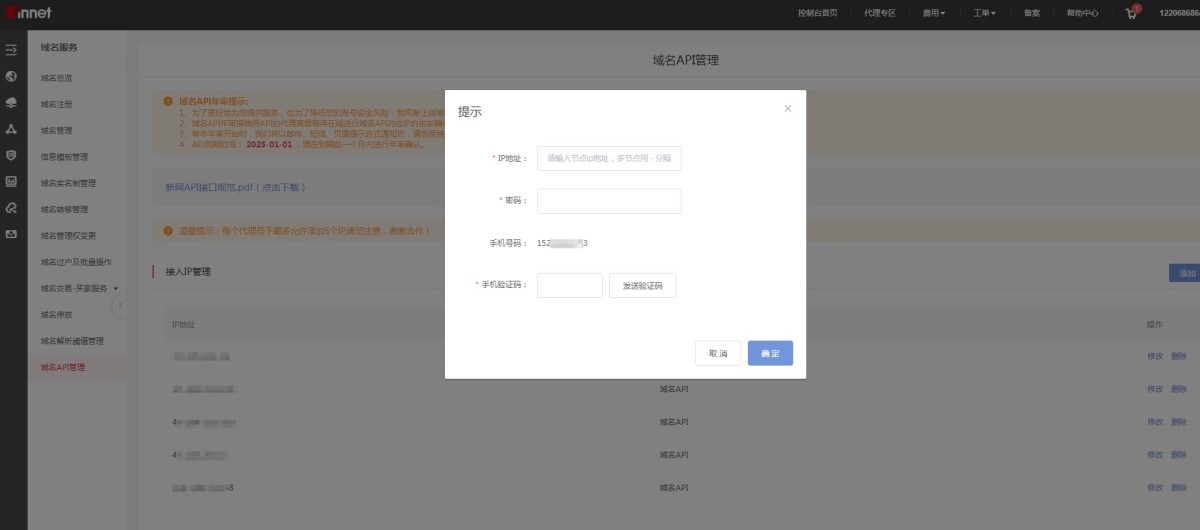This screenshot has height=530, width=1200.
Task: Click the 取消 button in dialog
Action: [718, 353]
